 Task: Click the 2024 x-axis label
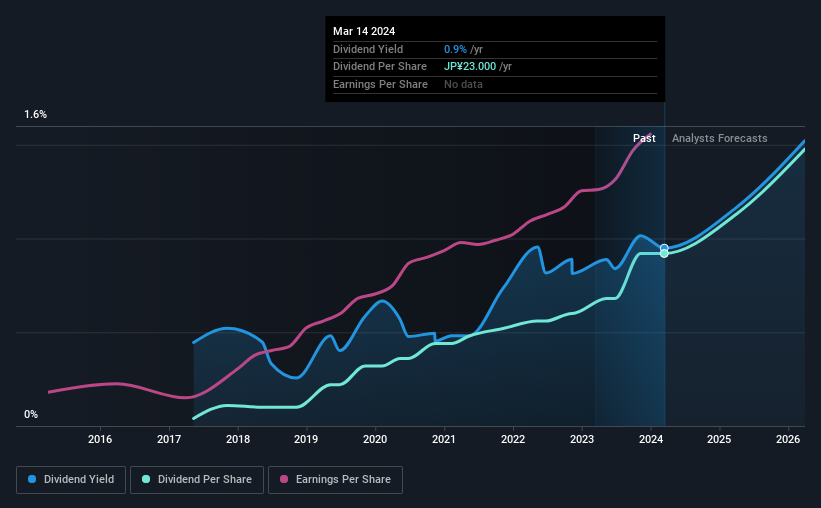click(x=651, y=439)
